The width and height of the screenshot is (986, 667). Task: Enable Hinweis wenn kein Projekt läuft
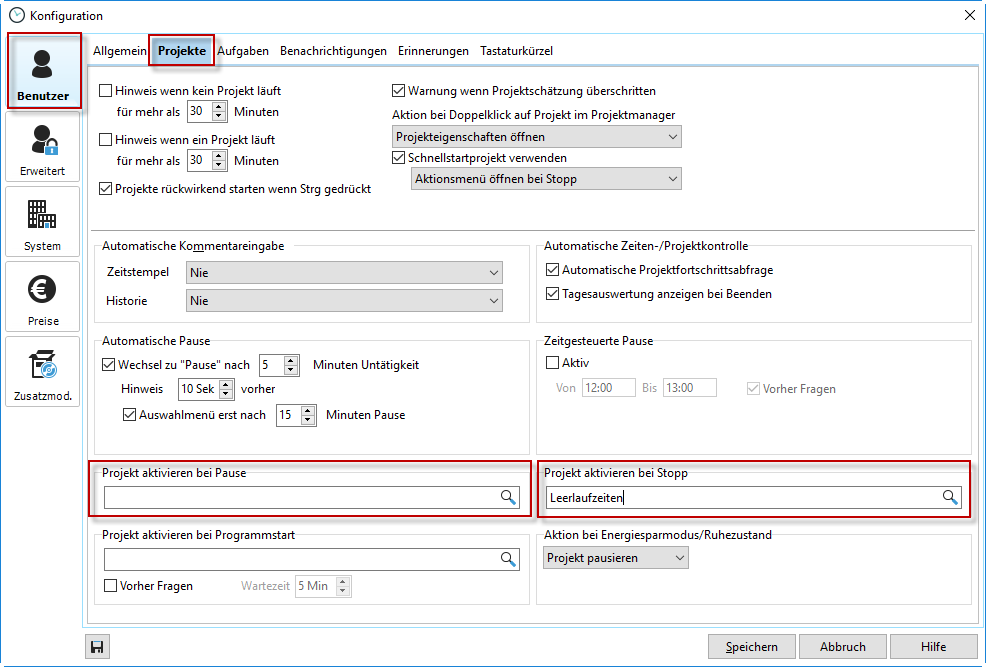[x=106, y=91]
